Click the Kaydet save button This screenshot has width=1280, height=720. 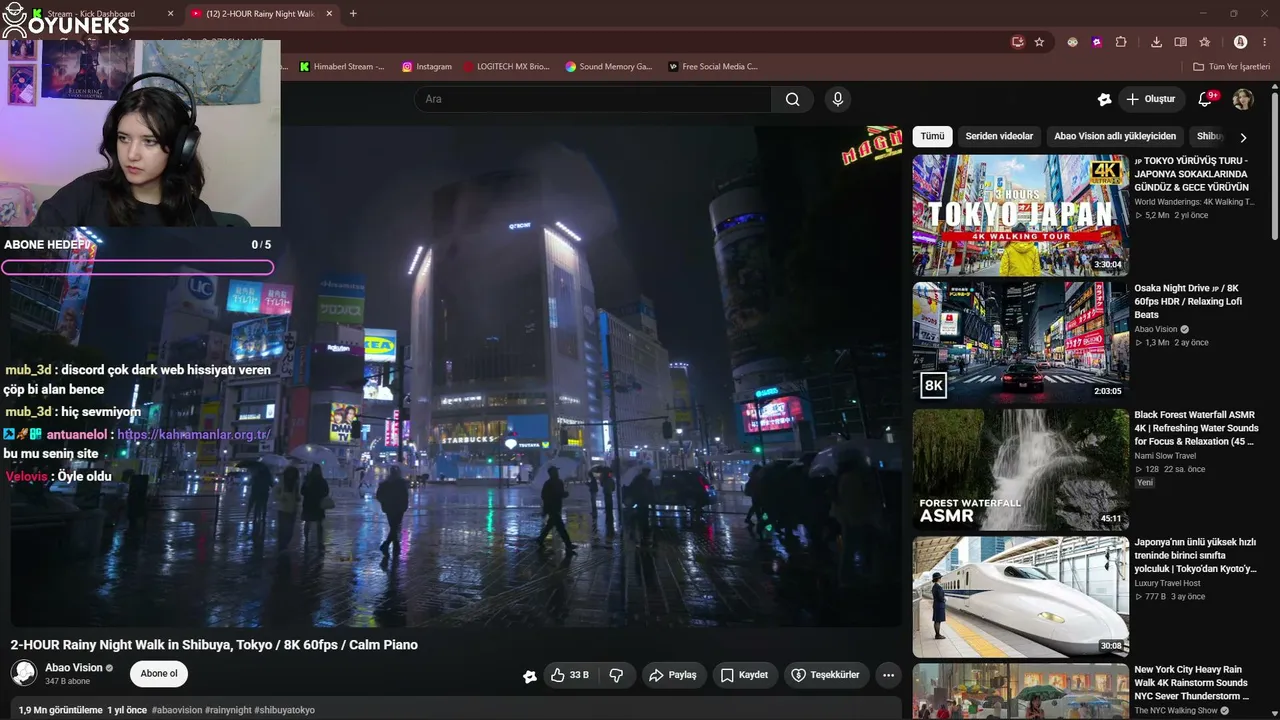745,675
